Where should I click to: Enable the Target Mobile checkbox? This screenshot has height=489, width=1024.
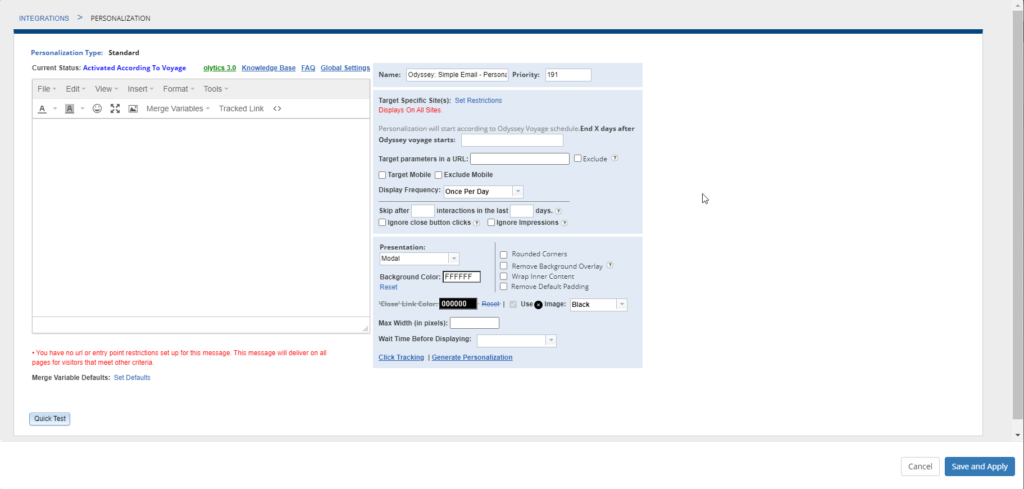tap(382, 175)
